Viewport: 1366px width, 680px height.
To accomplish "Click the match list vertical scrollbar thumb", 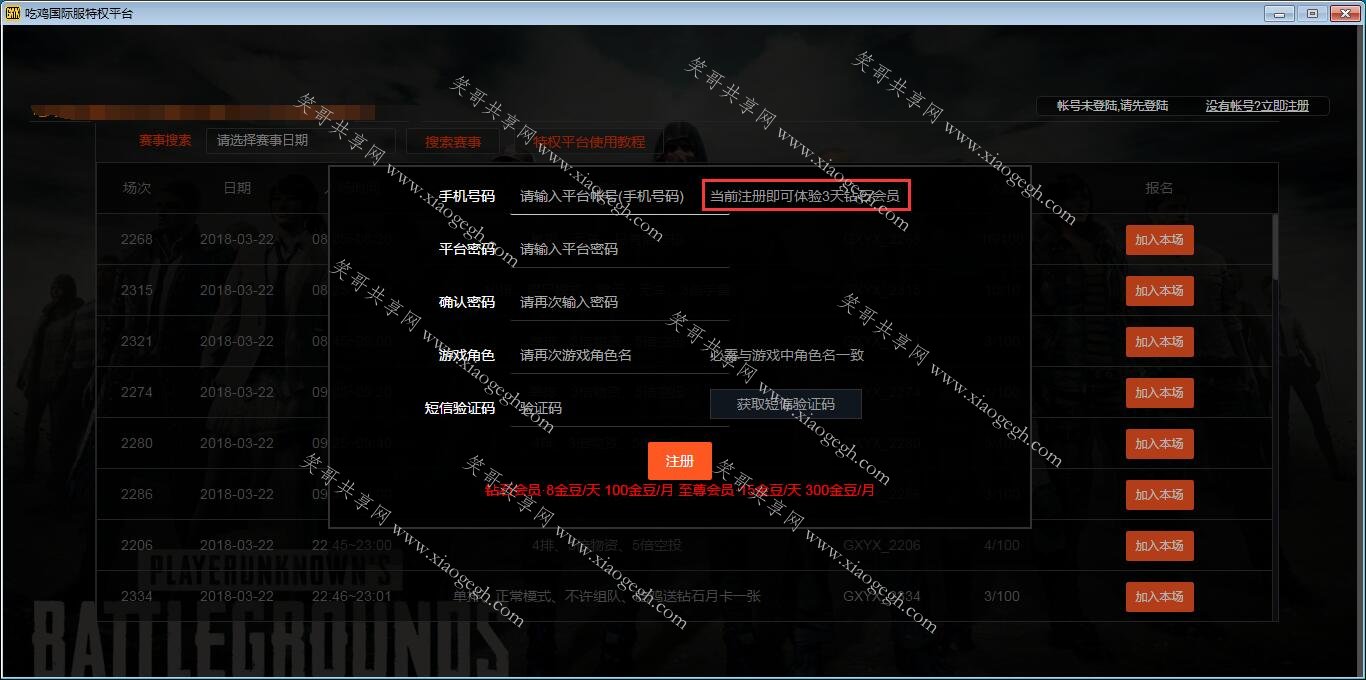I will [1275, 247].
